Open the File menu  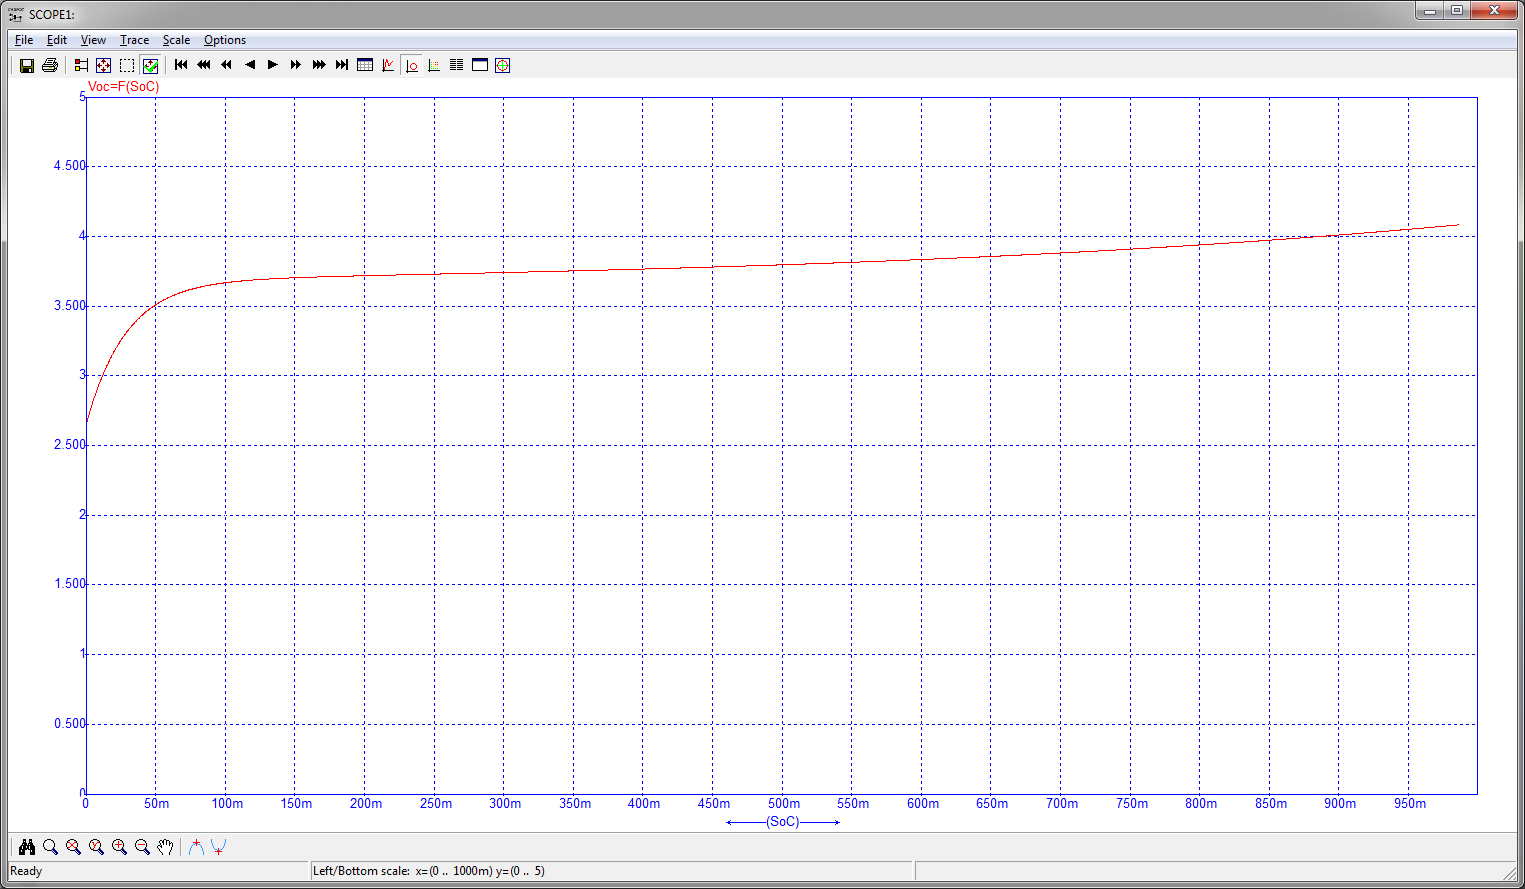24,40
